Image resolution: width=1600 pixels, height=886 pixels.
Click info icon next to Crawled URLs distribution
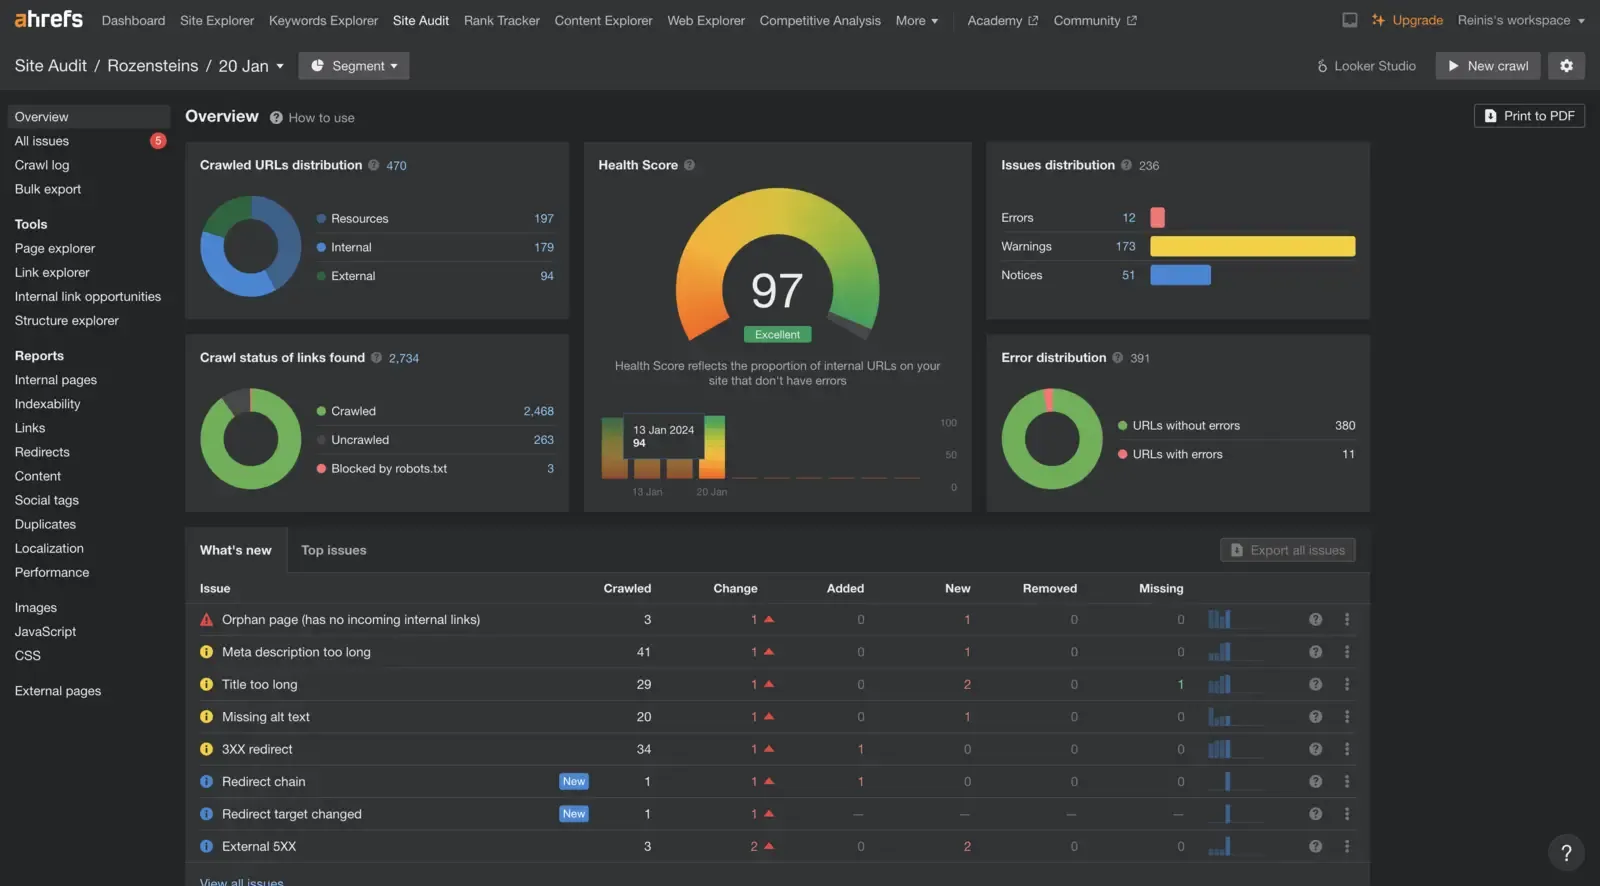(x=373, y=165)
